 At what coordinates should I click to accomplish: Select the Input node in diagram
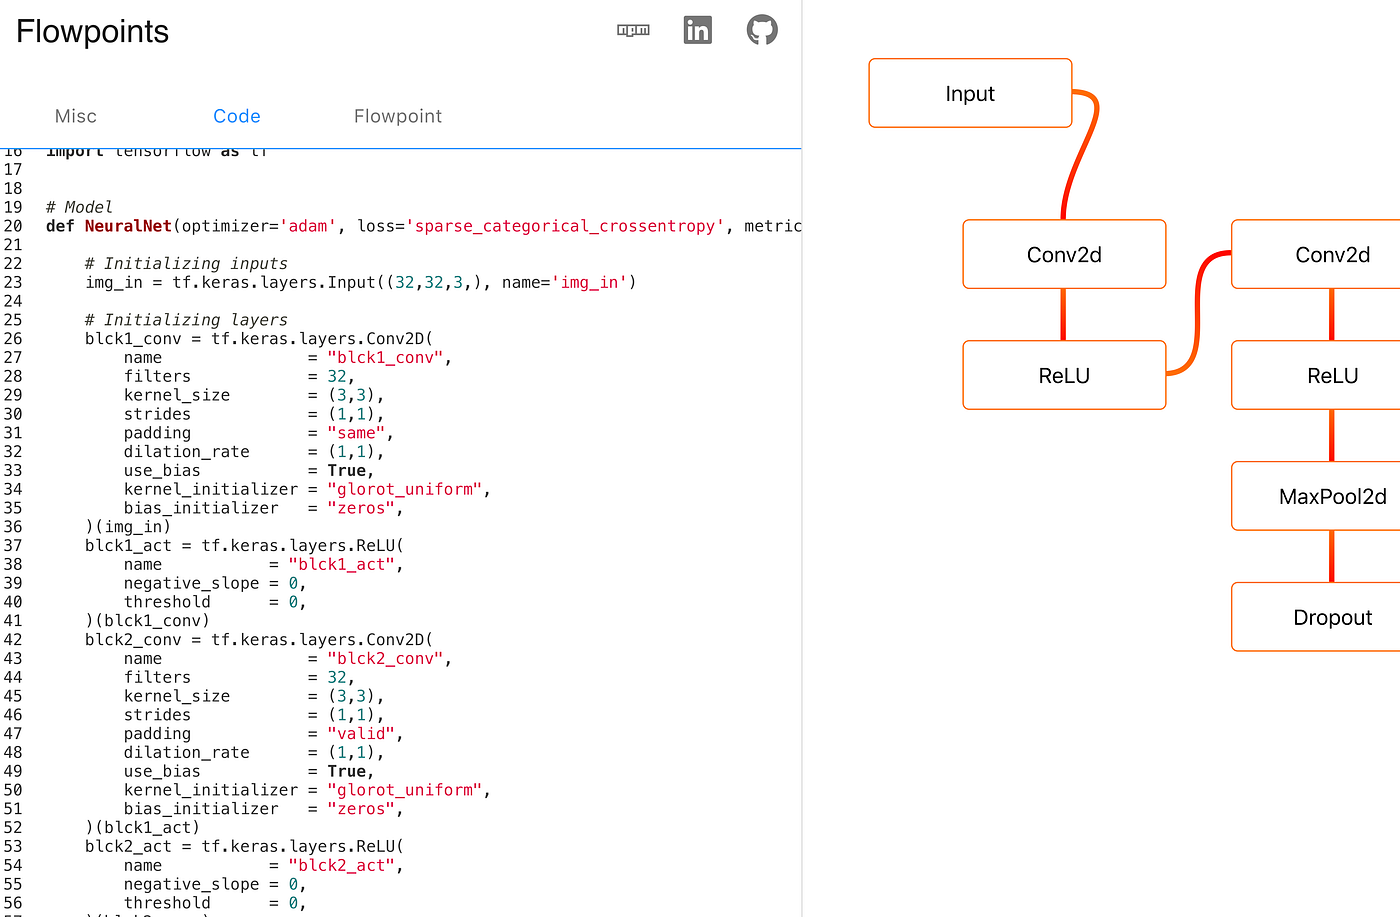tap(970, 93)
